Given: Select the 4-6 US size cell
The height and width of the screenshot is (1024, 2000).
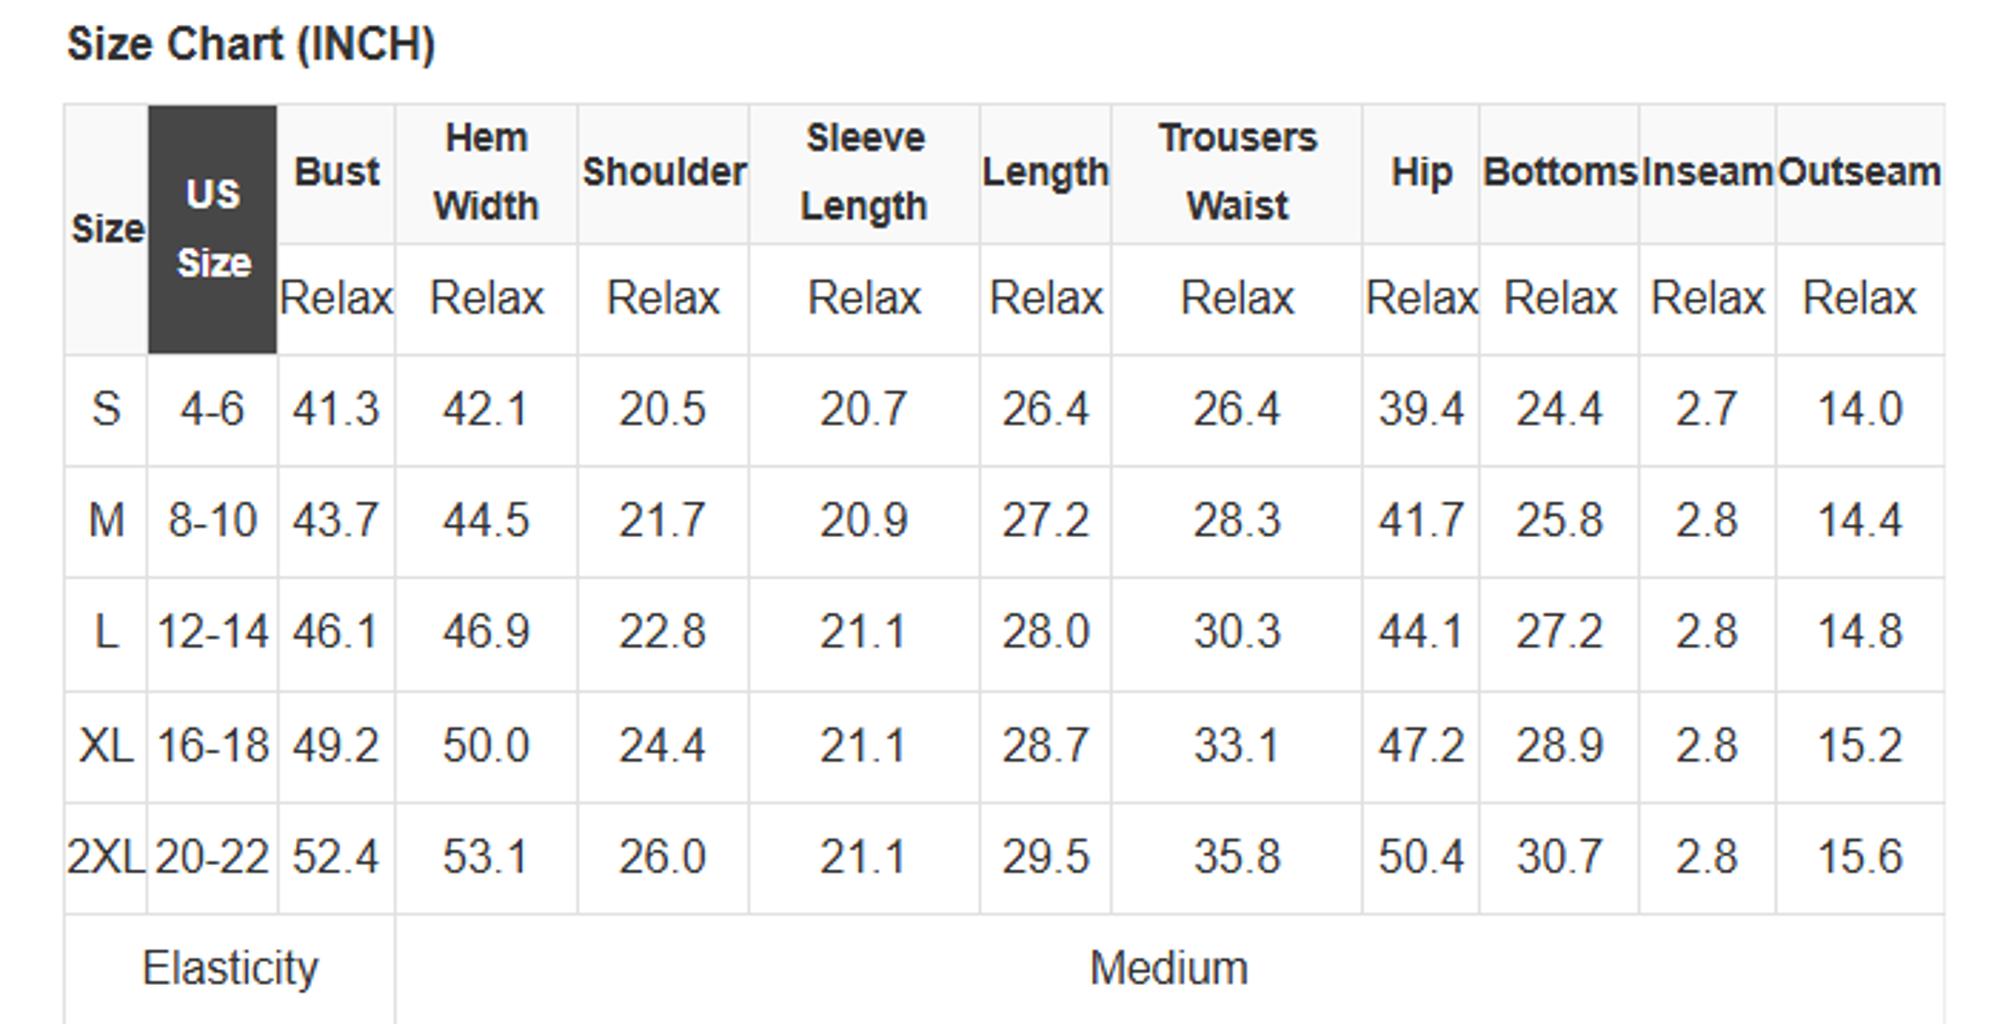Looking at the screenshot, I should 212,409.
